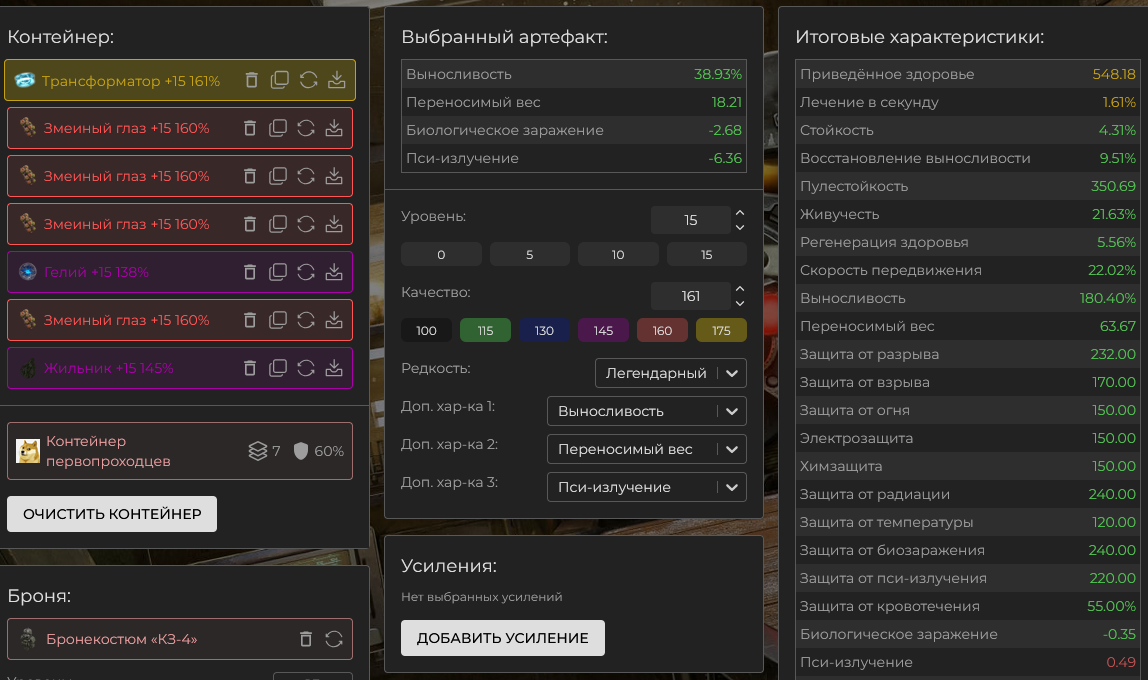Screen dimensions: 1148x680
Task: Set level preset to 0
Action: coord(441,254)
